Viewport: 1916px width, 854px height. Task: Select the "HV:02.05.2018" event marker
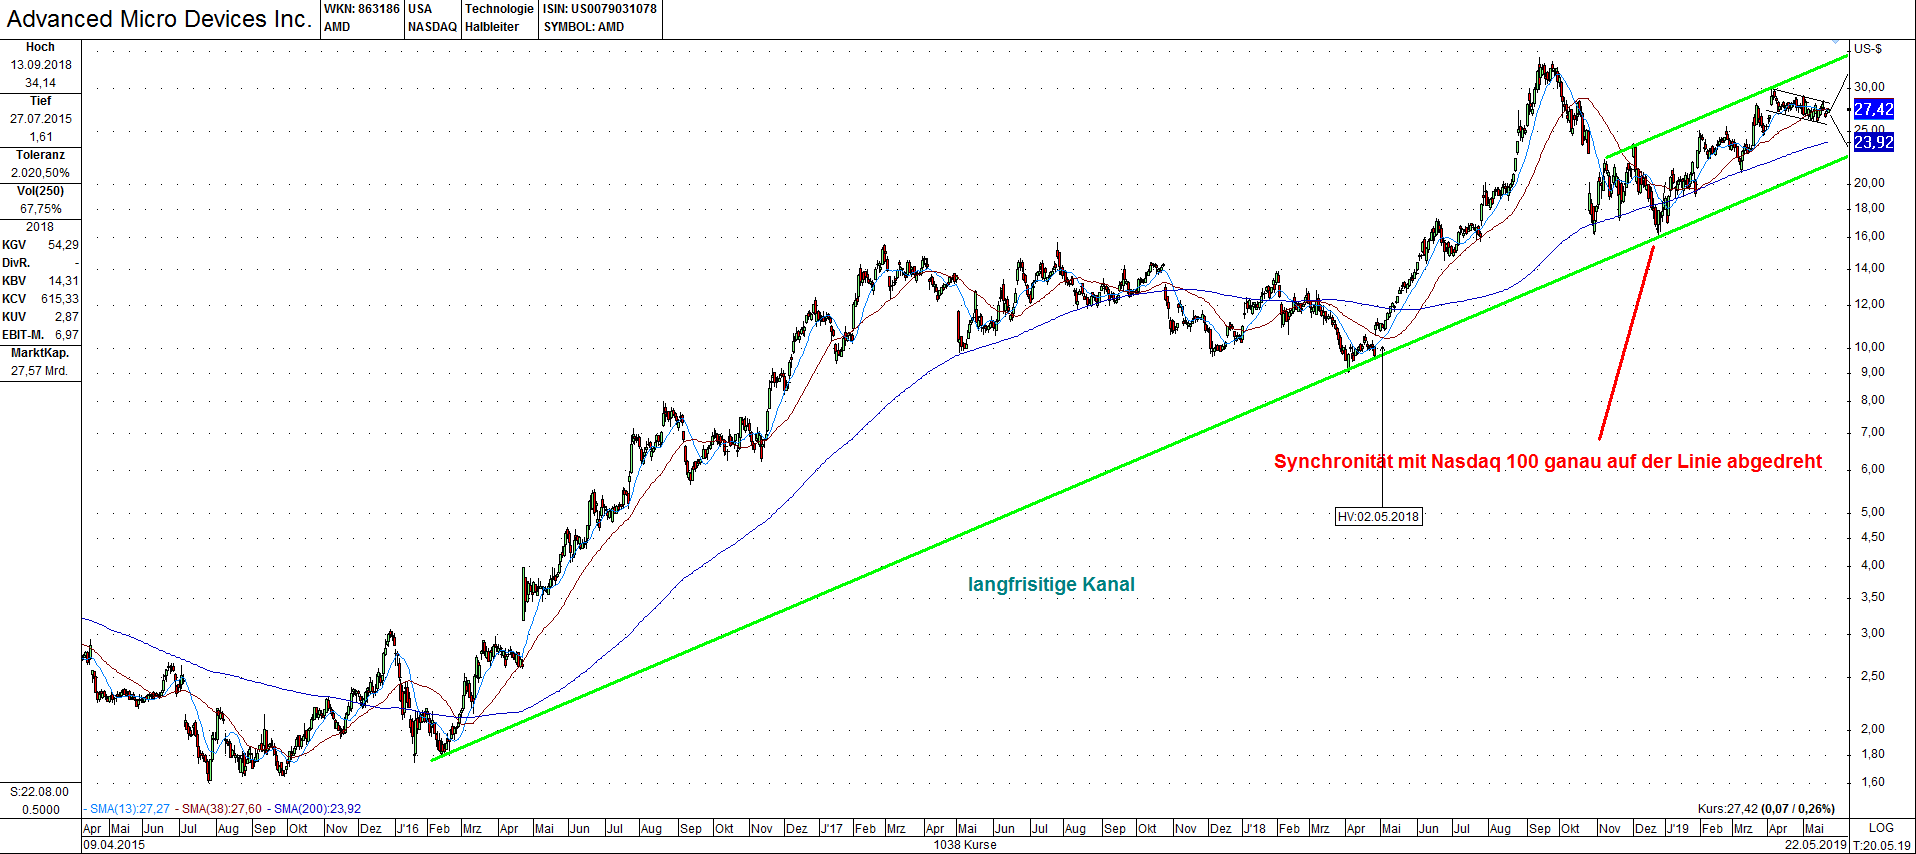[x=1378, y=517]
